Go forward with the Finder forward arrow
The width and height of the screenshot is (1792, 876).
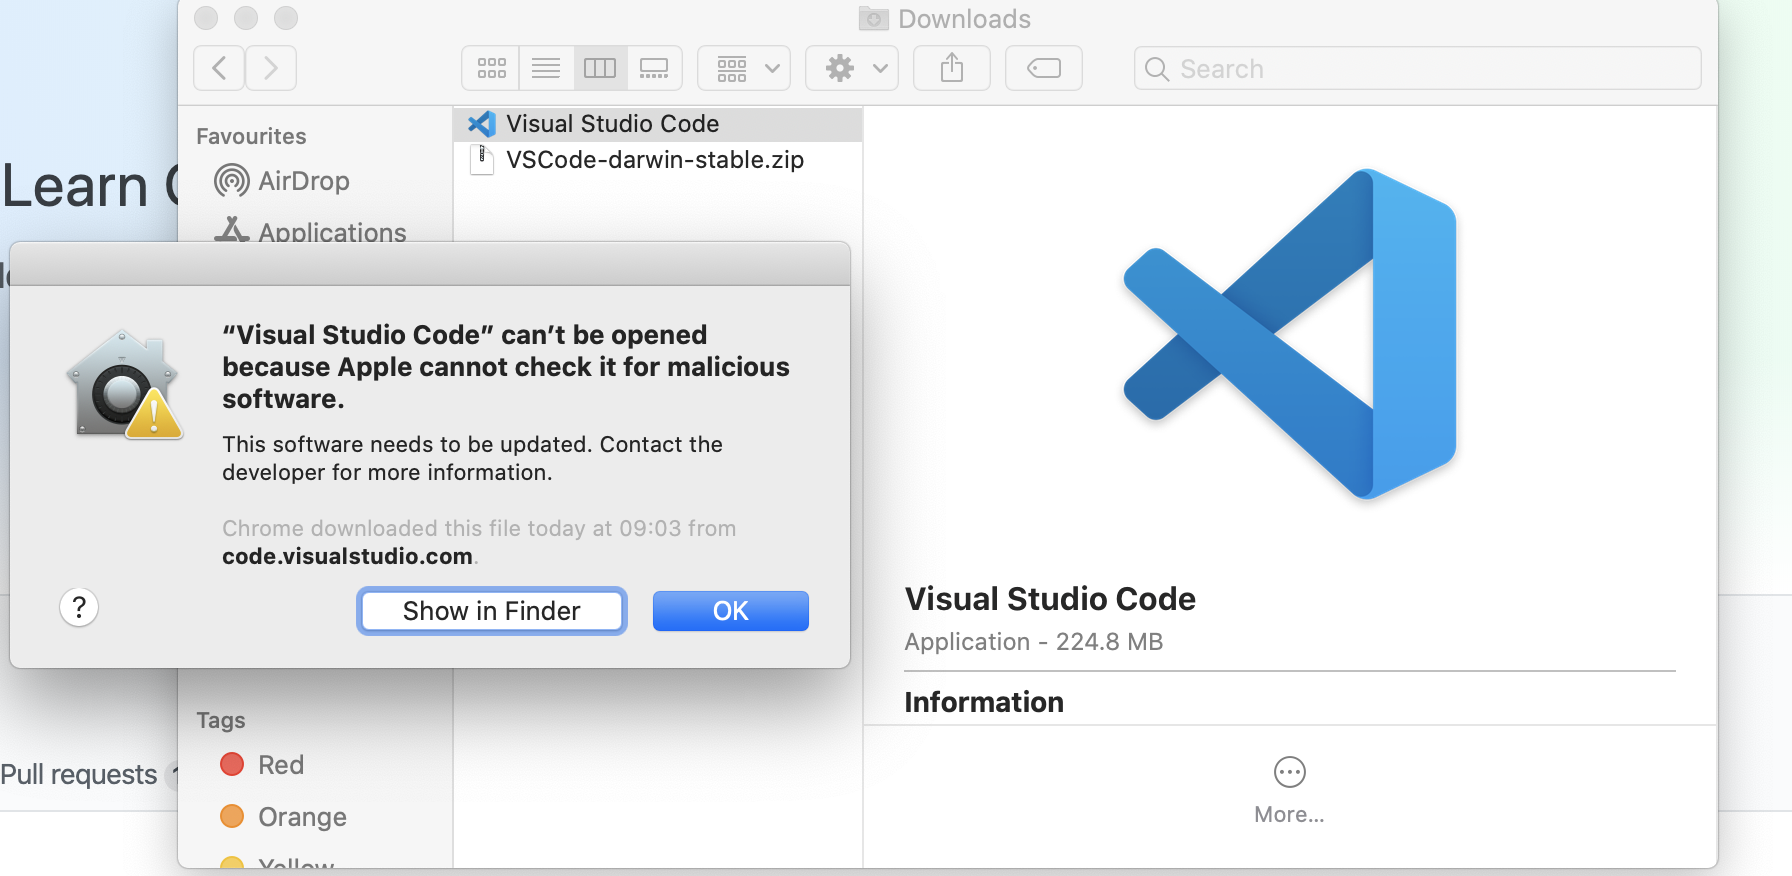point(271,68)
